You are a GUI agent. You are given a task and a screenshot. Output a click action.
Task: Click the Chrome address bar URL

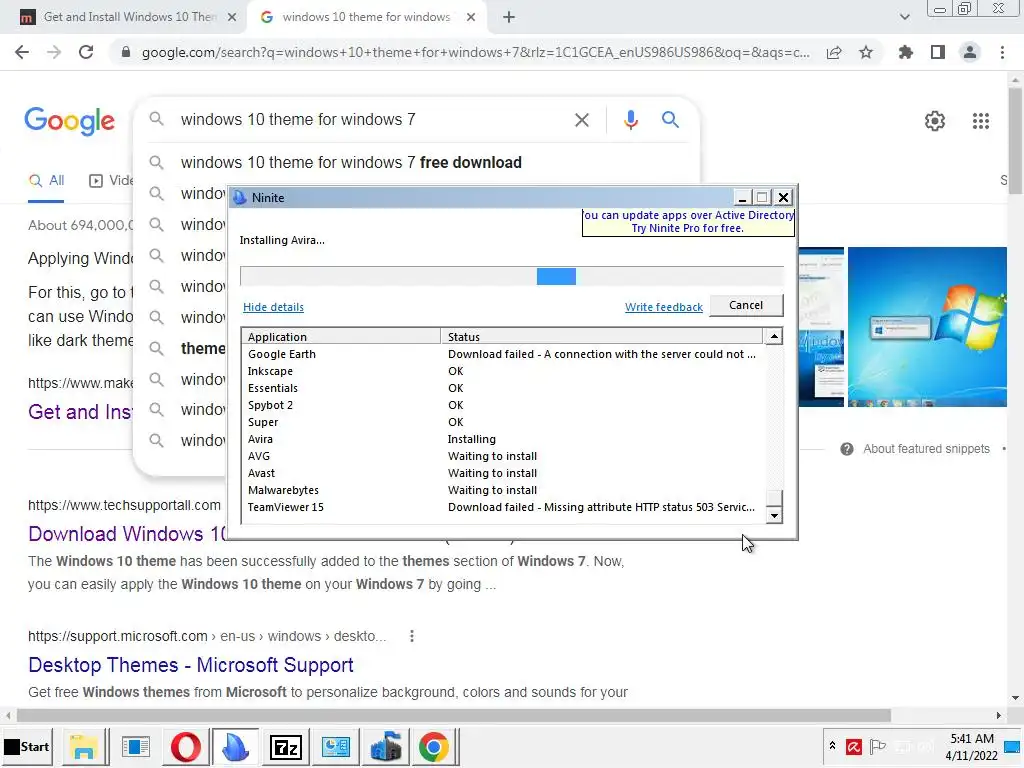[475, 53]
